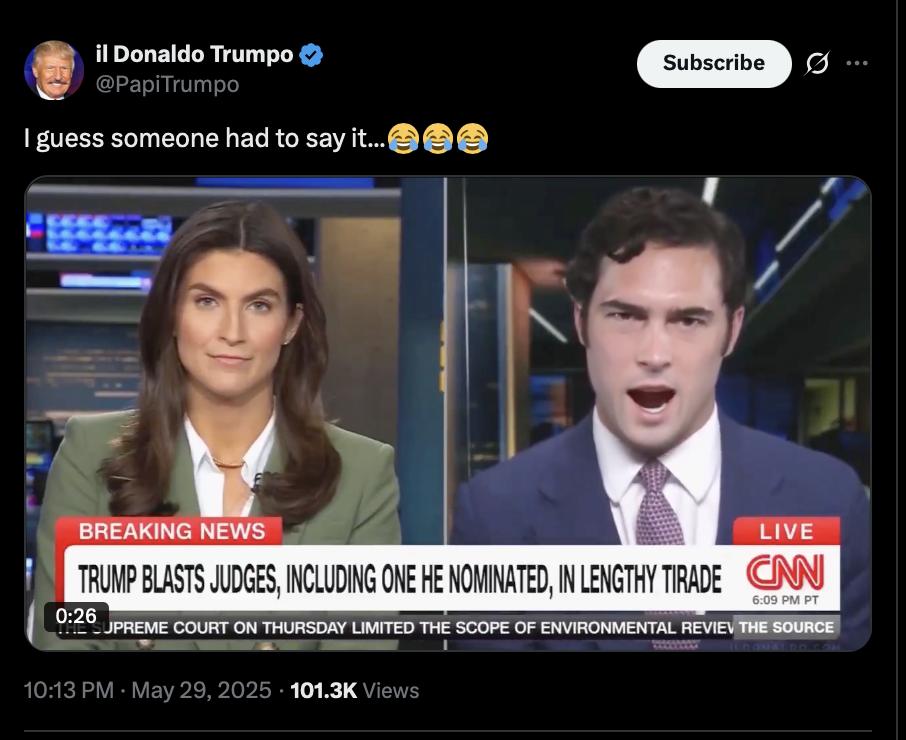Click the blue verified badge icon
The image size is (906, 740).
311,55
